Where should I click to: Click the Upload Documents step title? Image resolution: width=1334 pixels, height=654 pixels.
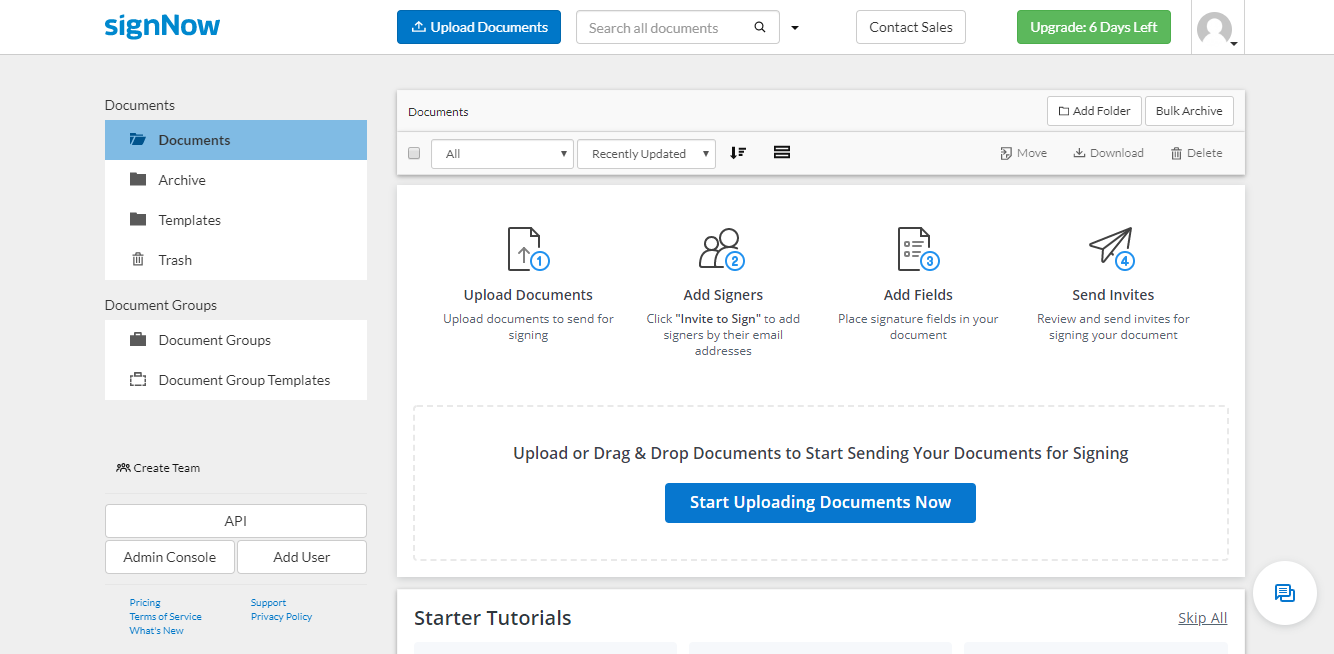click(528, 295)
